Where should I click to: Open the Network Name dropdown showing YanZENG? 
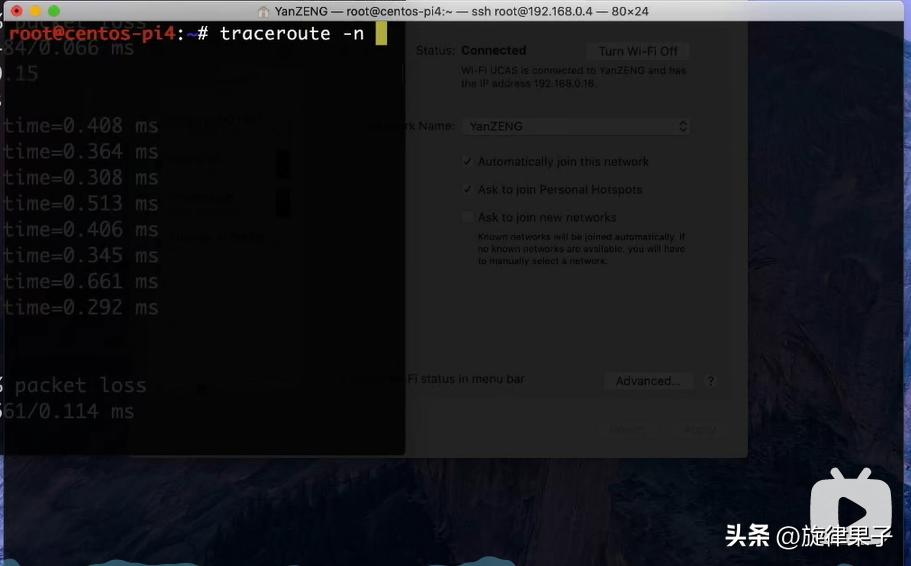point(577,126)
